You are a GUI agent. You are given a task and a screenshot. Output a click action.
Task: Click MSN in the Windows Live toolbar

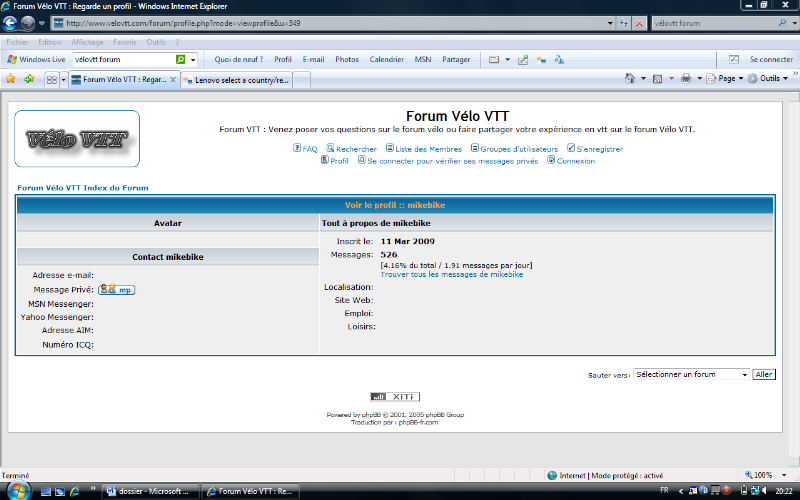(423, 59)
